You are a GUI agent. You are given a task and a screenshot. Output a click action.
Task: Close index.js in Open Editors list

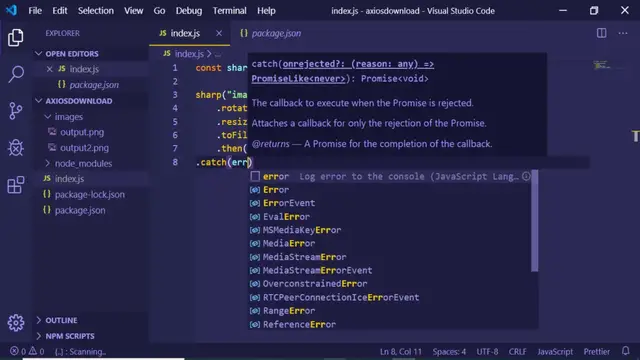tap(49, 69)
